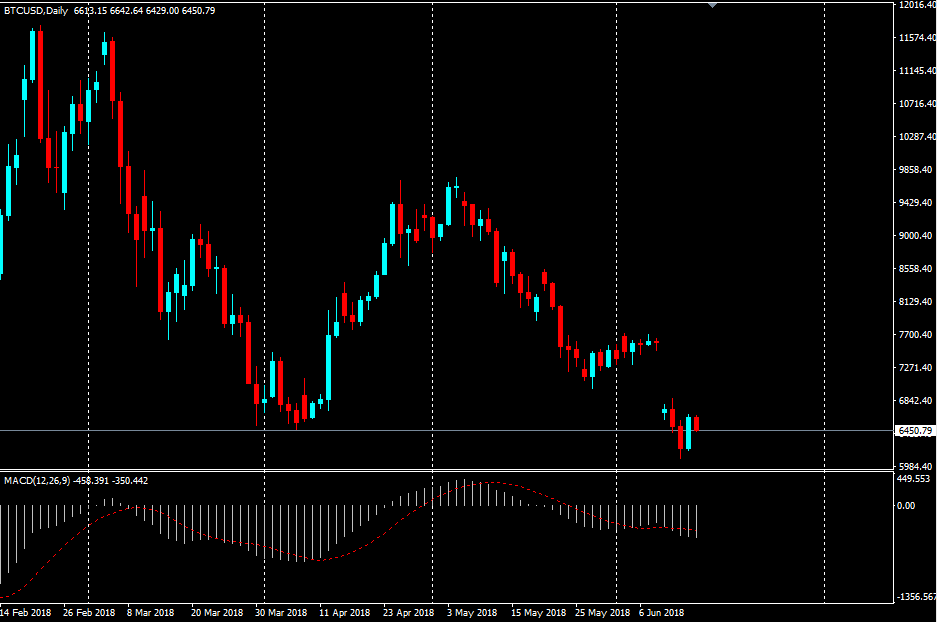Image resolution: width=939 pixels, height=622 pixels.
Task: Click the 8129.40 price axis label
Action: click(x=916, y=302)
